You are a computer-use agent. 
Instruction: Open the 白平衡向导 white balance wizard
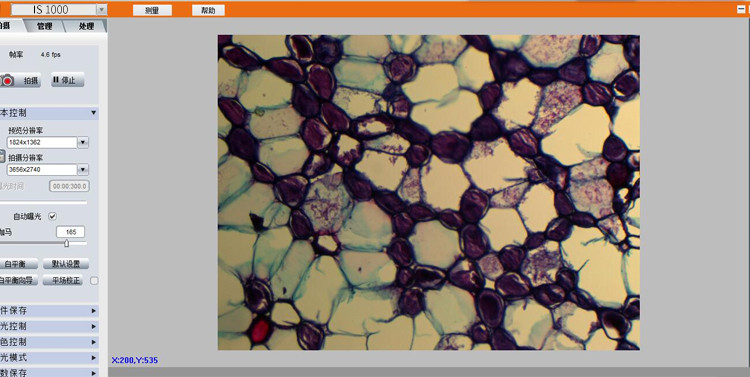pos(18,280)
